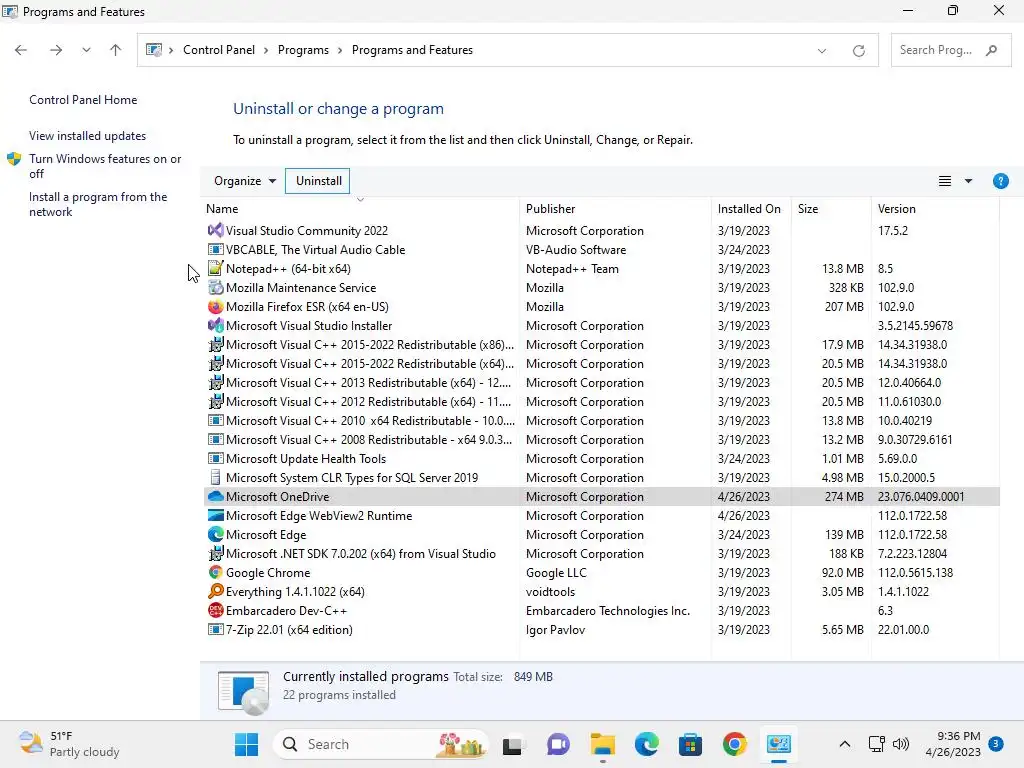1024x768 pixels.
Task: Expand the chevron after Control Panel breadcrumb
Action: (266, 50)
